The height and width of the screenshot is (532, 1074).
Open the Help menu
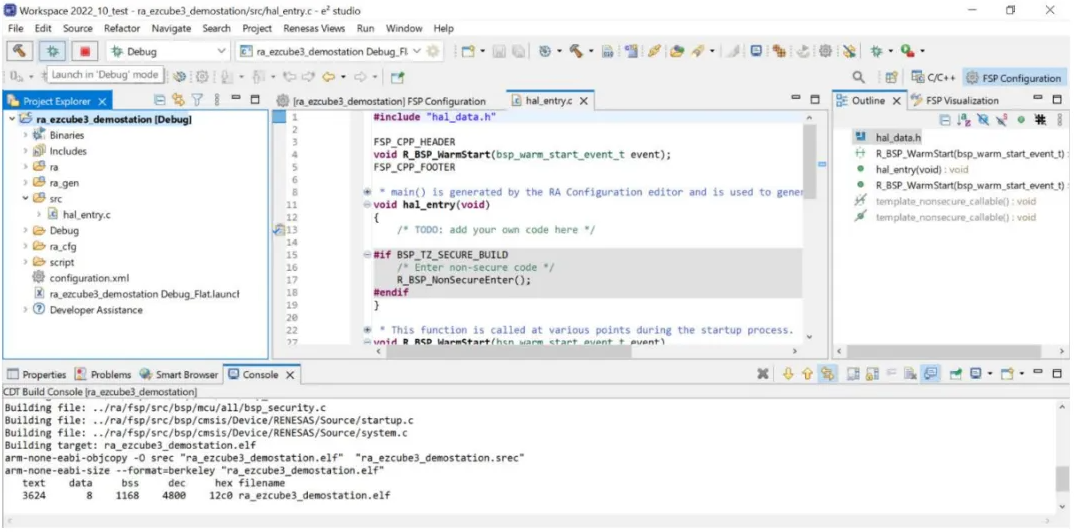tap(444, 29)
